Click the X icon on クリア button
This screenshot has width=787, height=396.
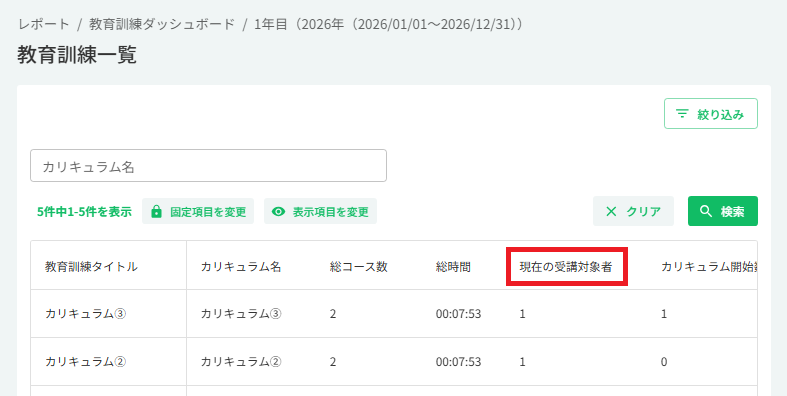(611, 212)
